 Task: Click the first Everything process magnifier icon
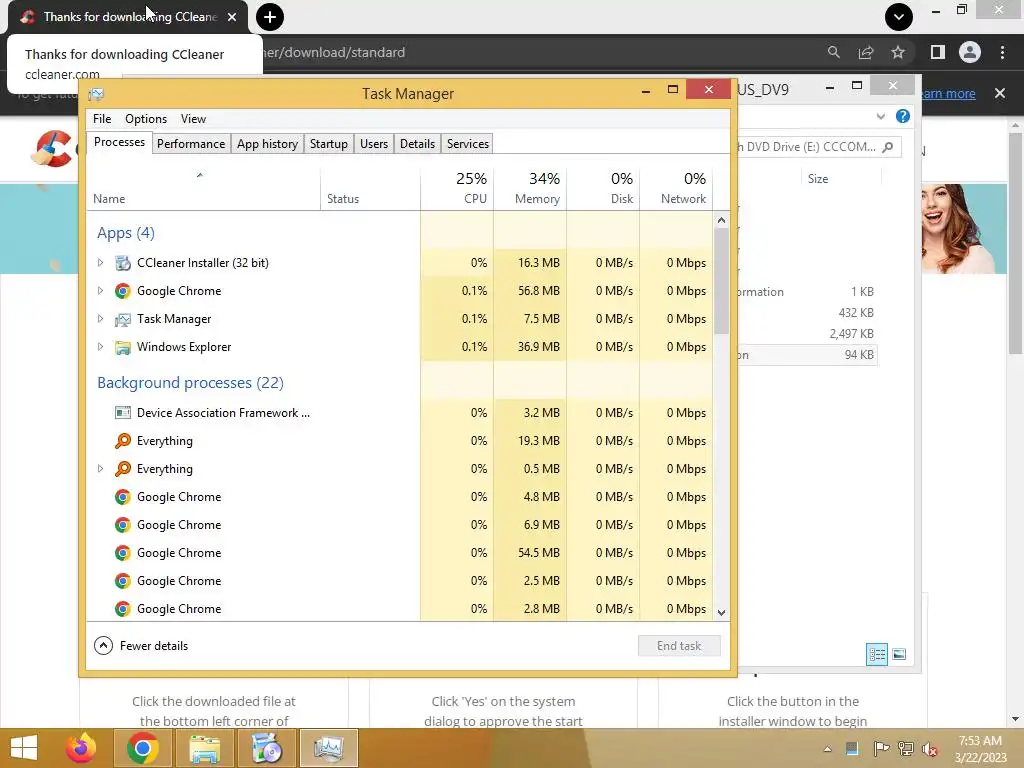[123, 441]
